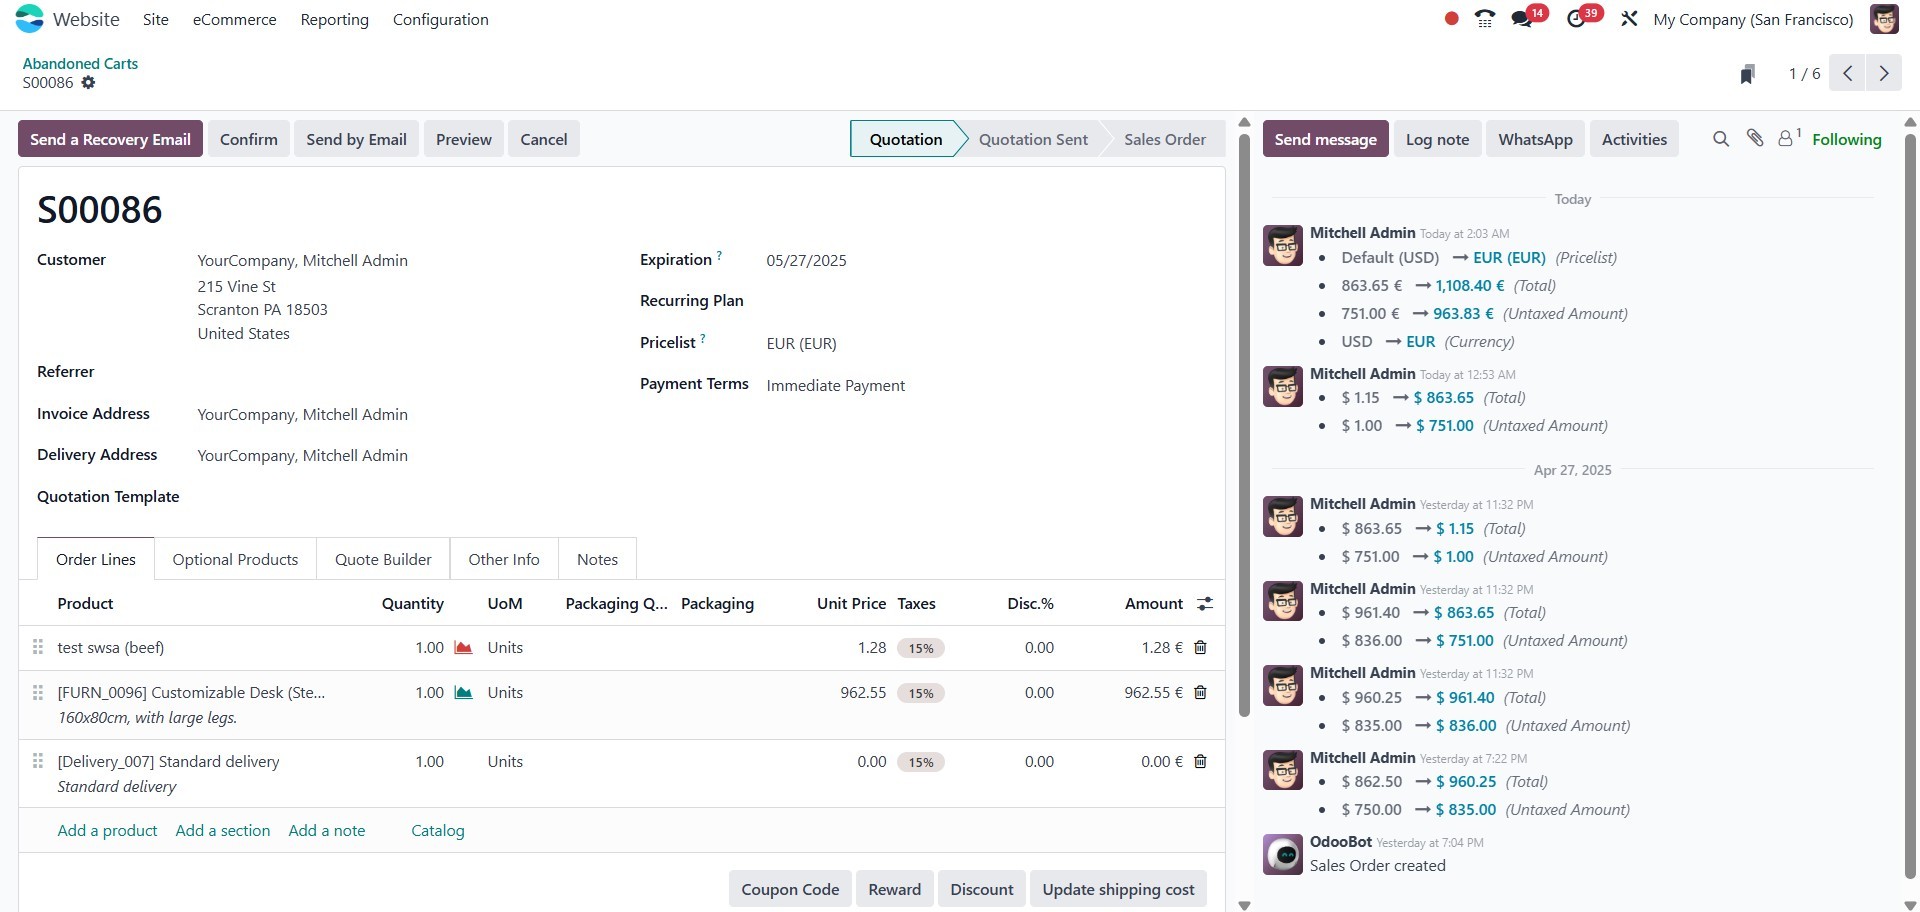The image size is (1920, 912).
Task: Go to the next record arrow
Action: click(1884, 73)
